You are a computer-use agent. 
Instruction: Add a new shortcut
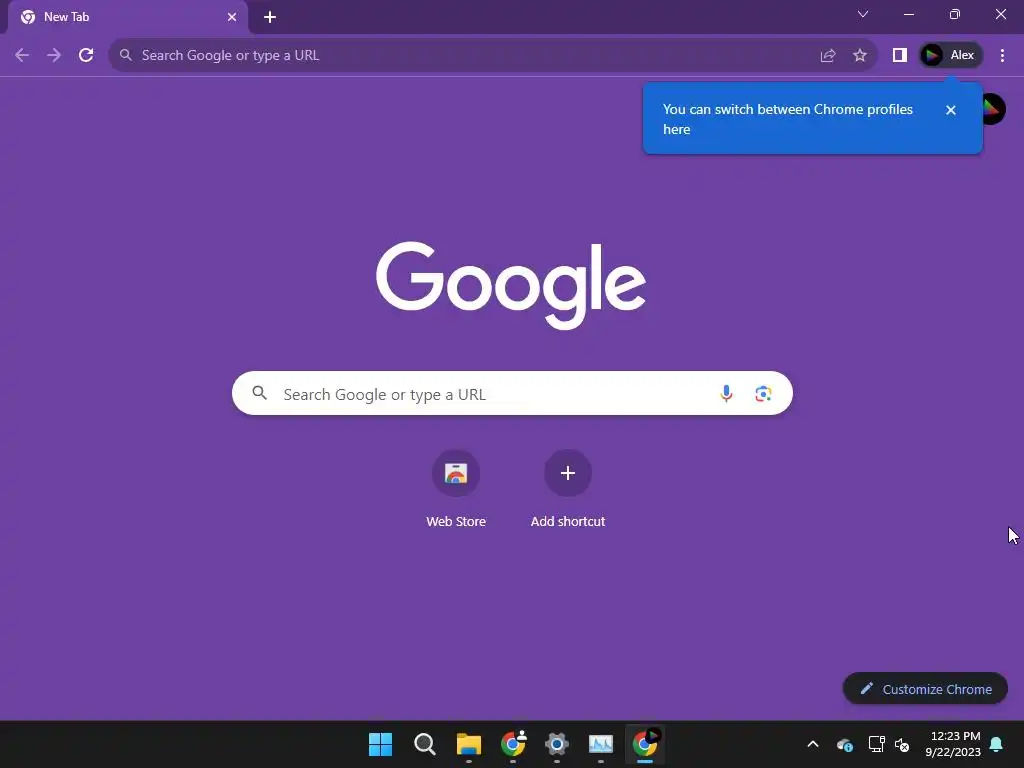568,473
